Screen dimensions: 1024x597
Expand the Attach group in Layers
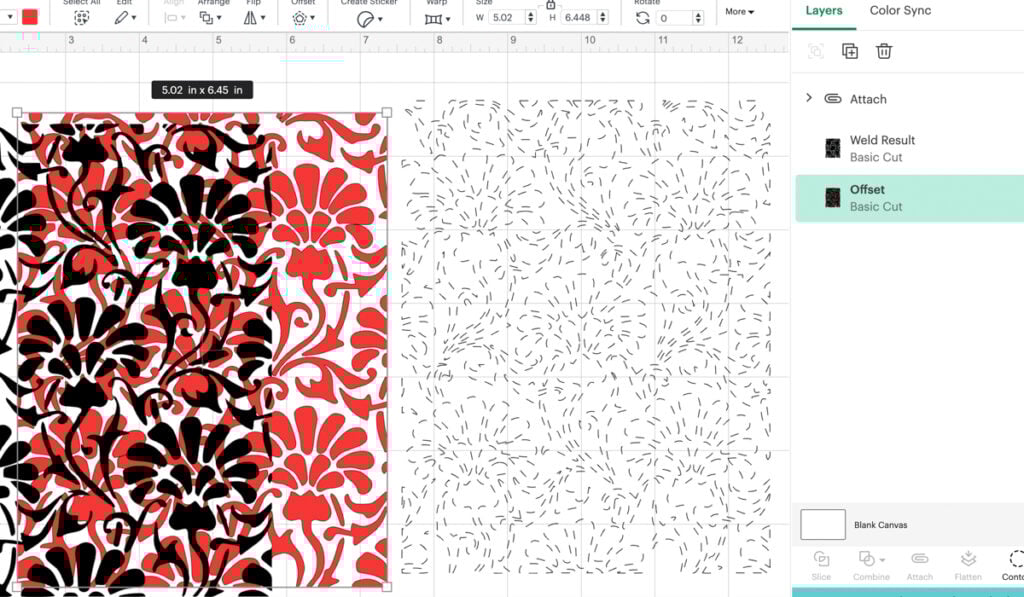coord(809,98)
